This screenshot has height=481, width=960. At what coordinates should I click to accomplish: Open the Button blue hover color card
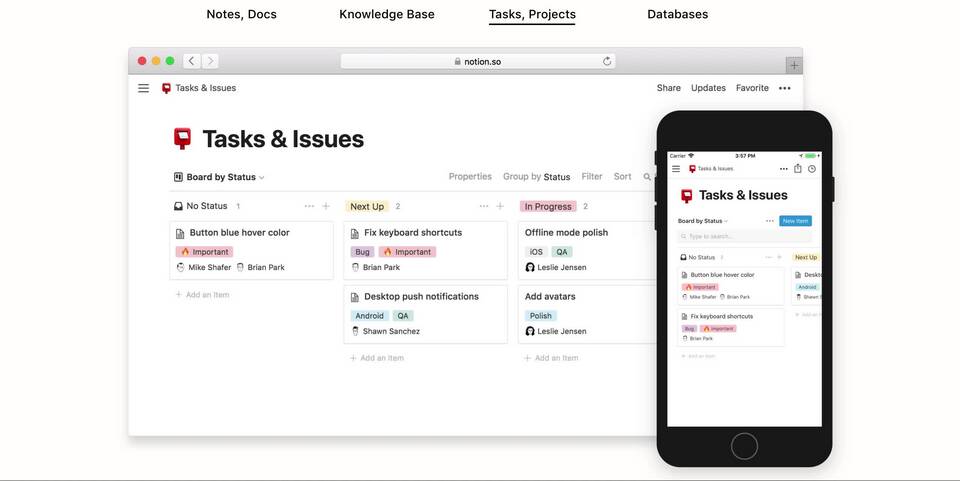pos(251,250)
